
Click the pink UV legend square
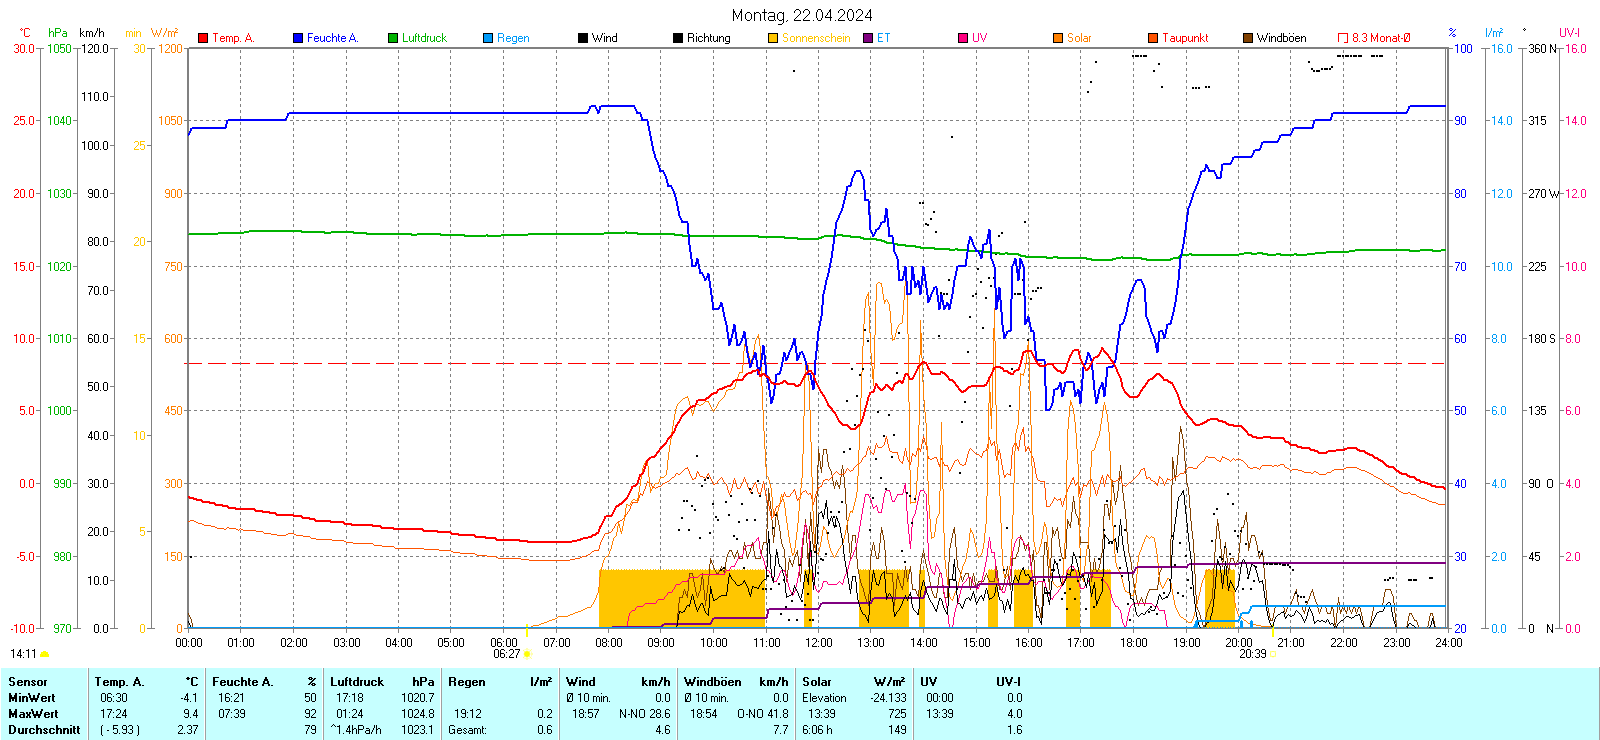[x=963, y=38]
